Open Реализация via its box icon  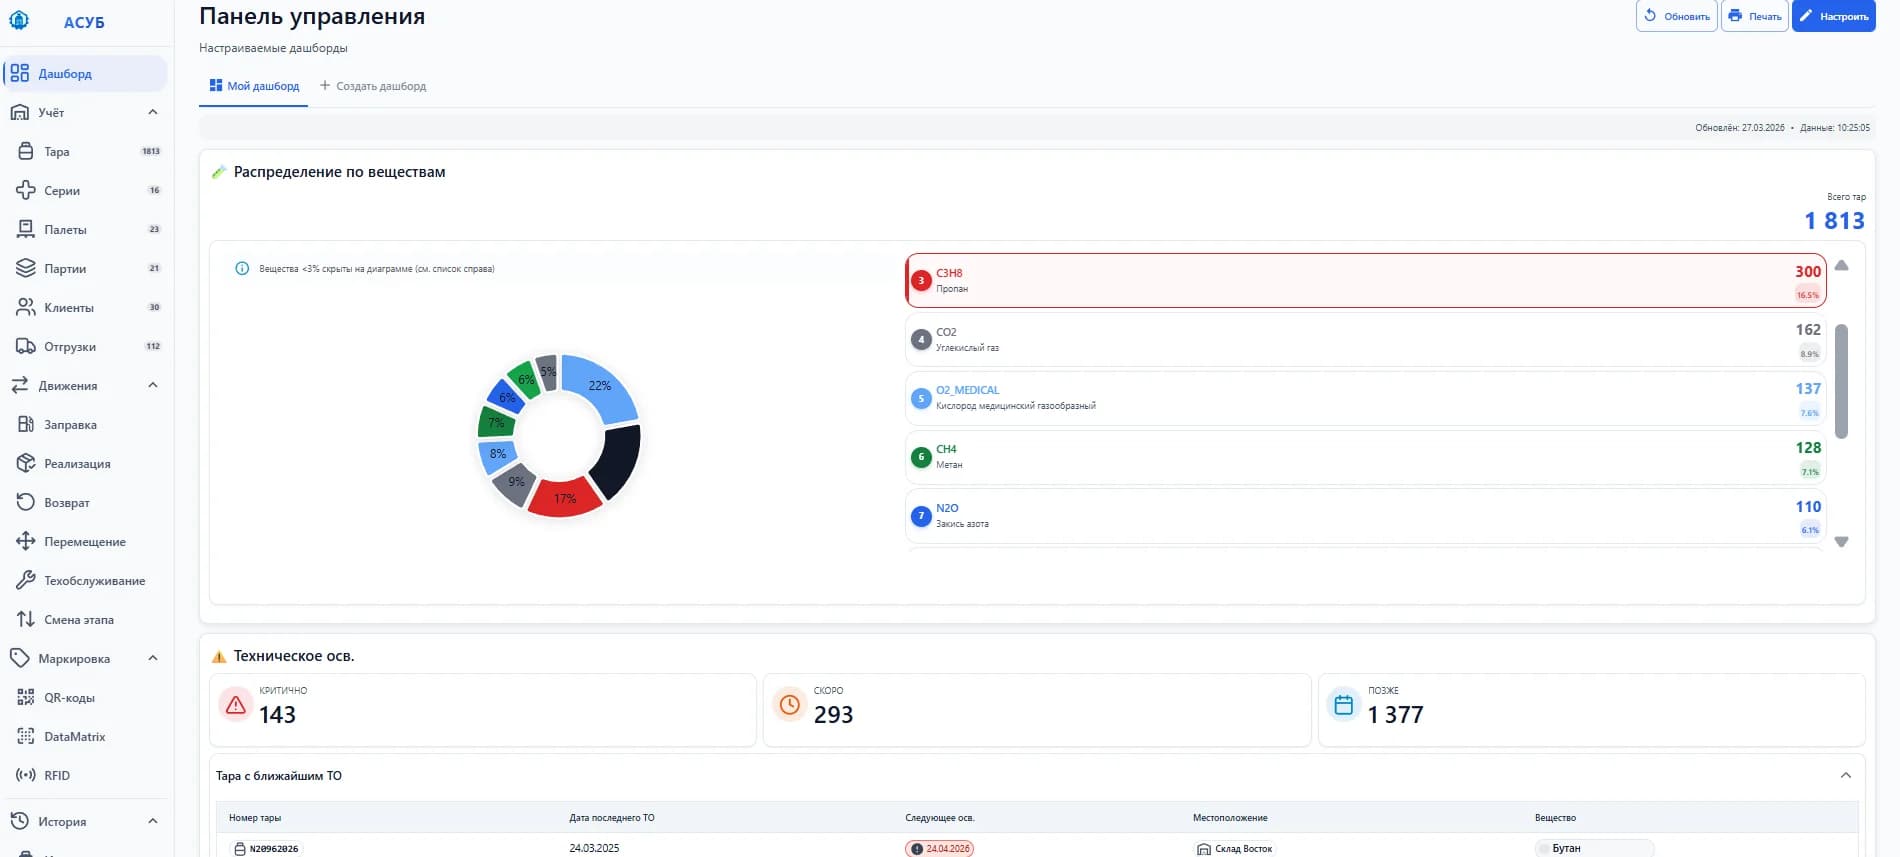[x=26, y=463]
